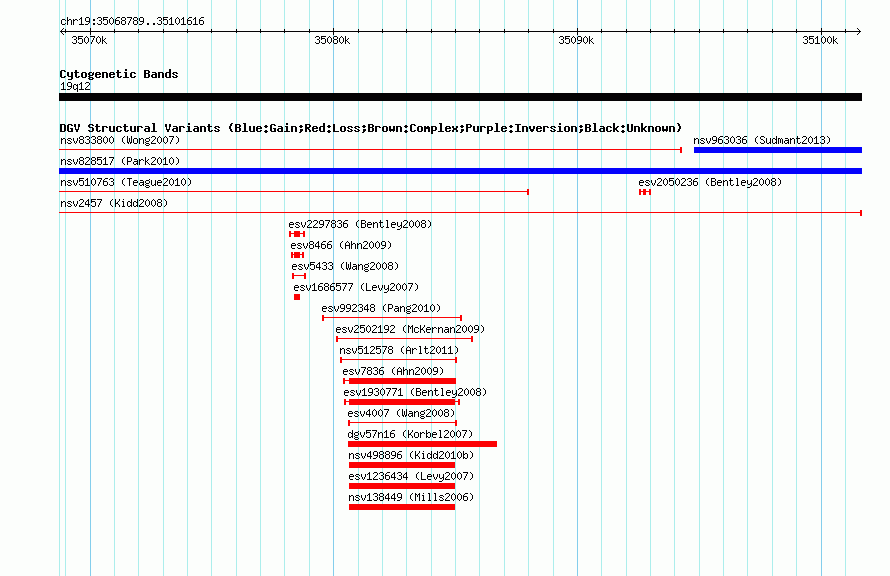Select the nsv963036 (Sudmant2013) blue gain bar
The height and width of the screenshot is (576, 890).
[778, 150]
